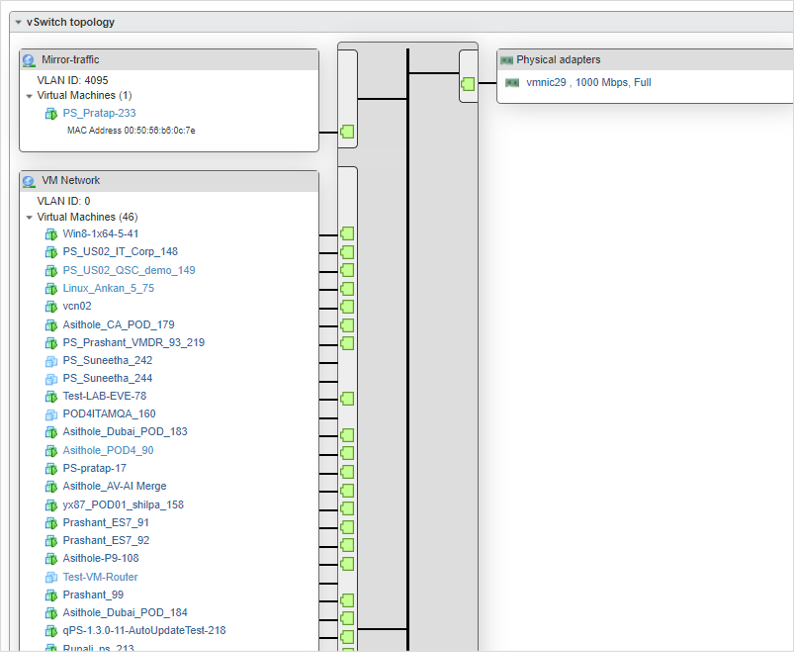
Task: Click VM icon beside PS-pratap-17
Action: pos(51,468)
